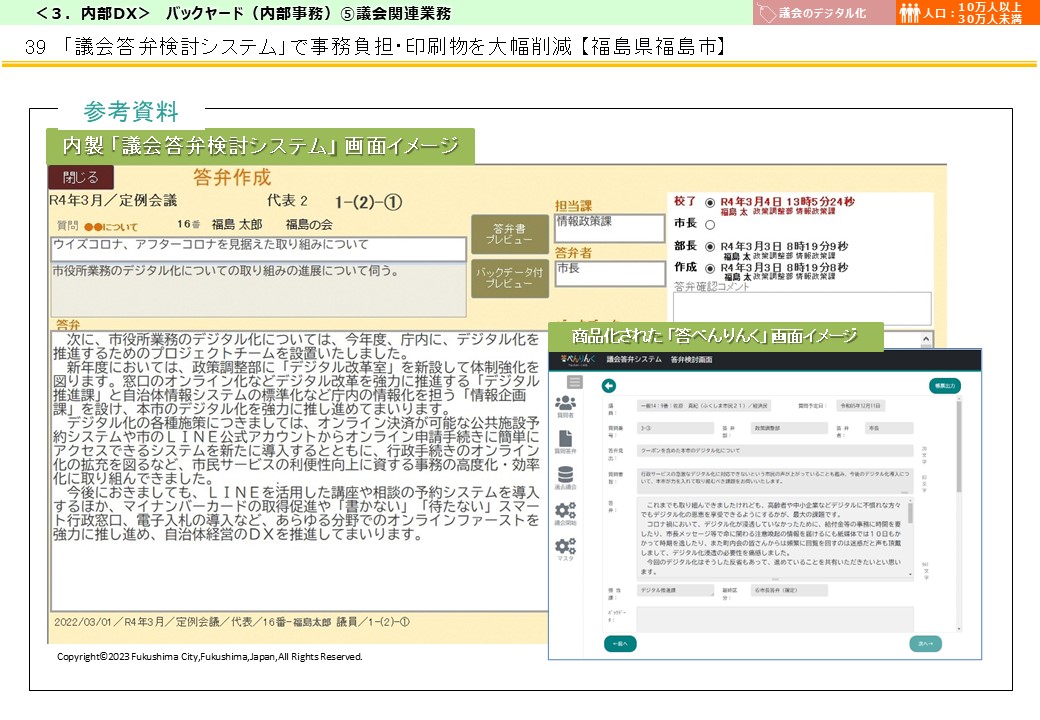The width and height of the screenshot is (1040, 720).
Task: Click the 答弁部 field 政策調整部
Action: click(x=789, y=428)
